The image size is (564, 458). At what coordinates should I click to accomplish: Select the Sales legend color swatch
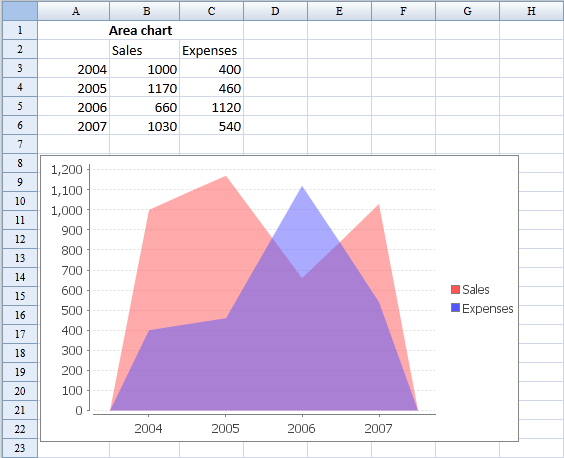pyautogui.click(x=455, y=289)
